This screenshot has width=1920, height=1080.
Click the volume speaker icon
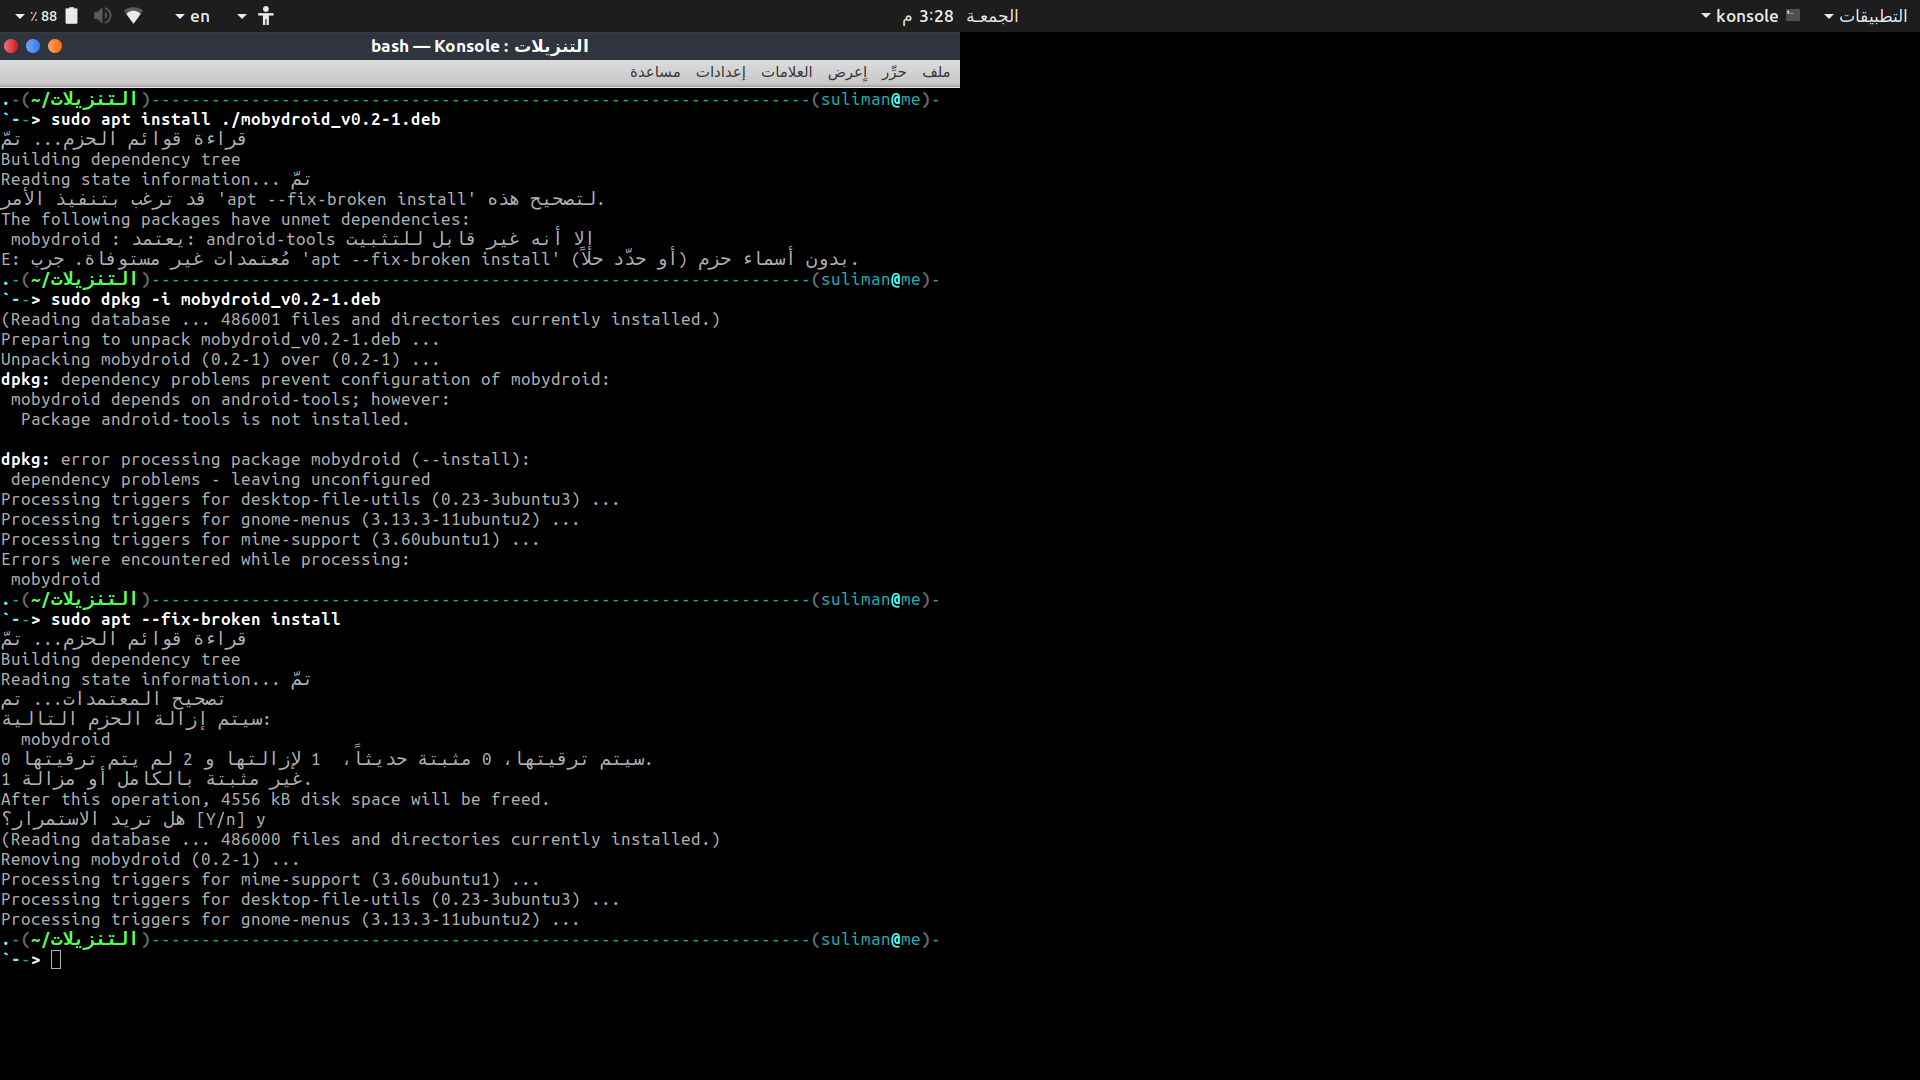102,16
